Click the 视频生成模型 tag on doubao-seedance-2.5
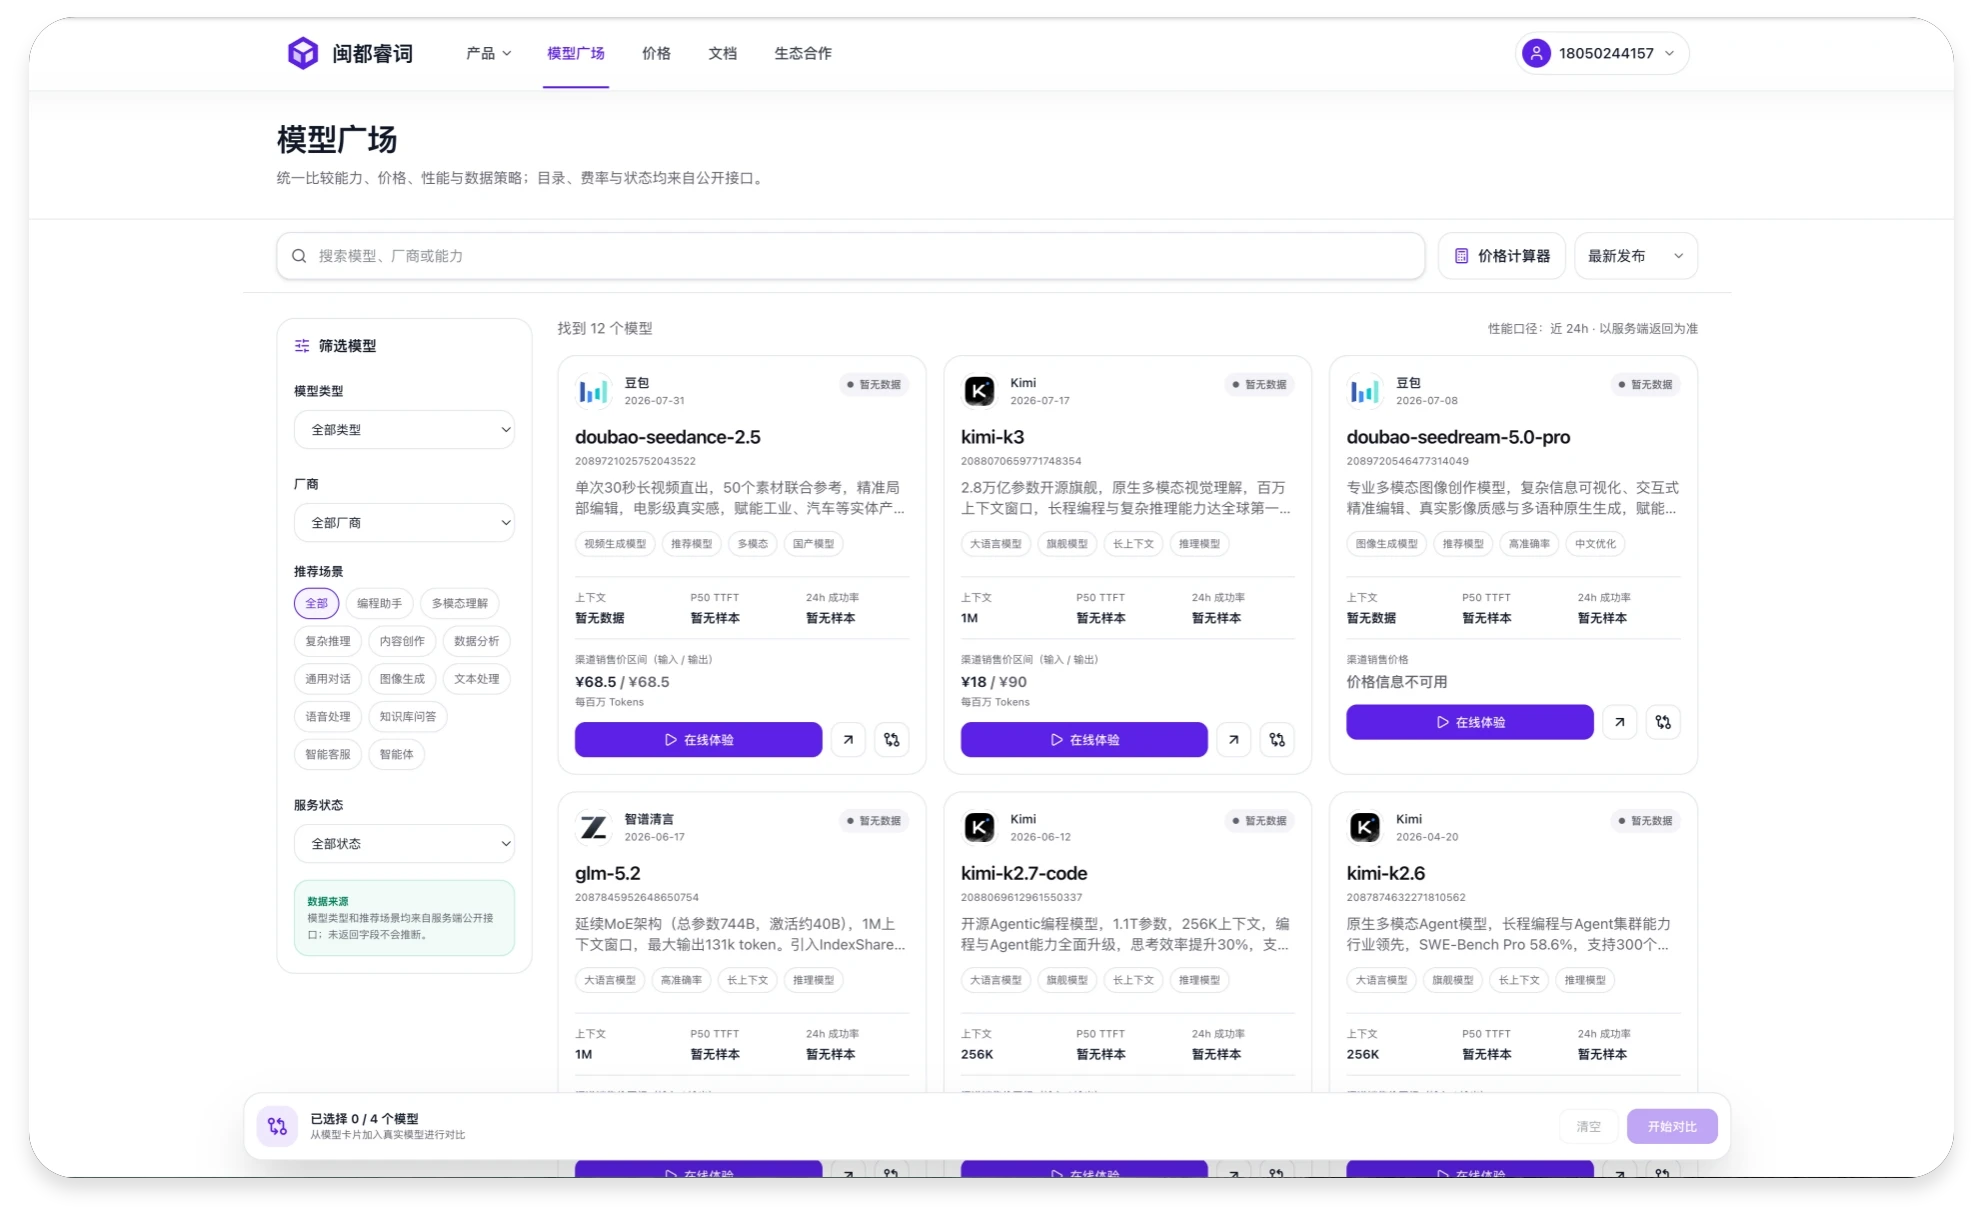Image resolution: width=1983 pixels, height=1219 pixels. [615, 544]
